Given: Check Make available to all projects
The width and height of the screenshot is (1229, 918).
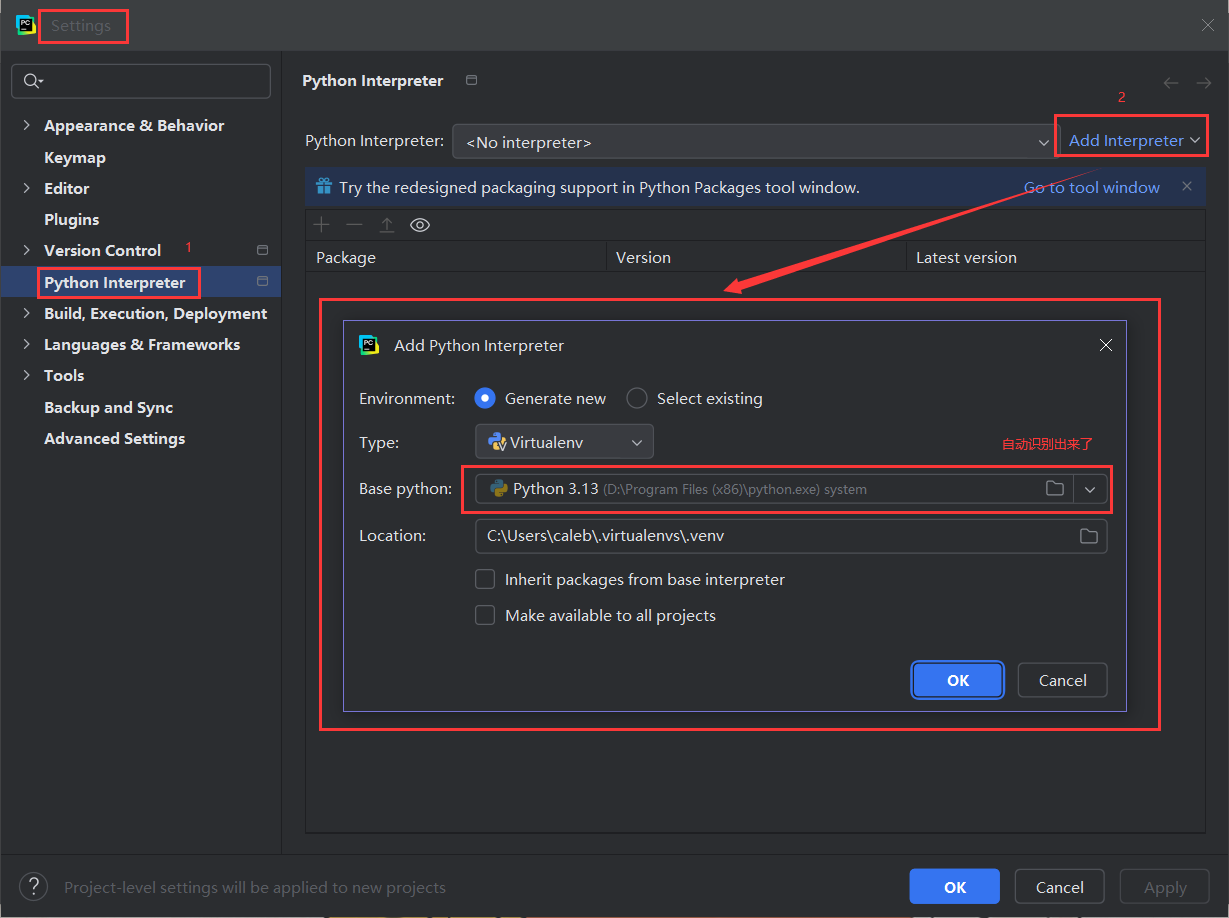Looking at the screenshot, I should (x=485, y=615).
